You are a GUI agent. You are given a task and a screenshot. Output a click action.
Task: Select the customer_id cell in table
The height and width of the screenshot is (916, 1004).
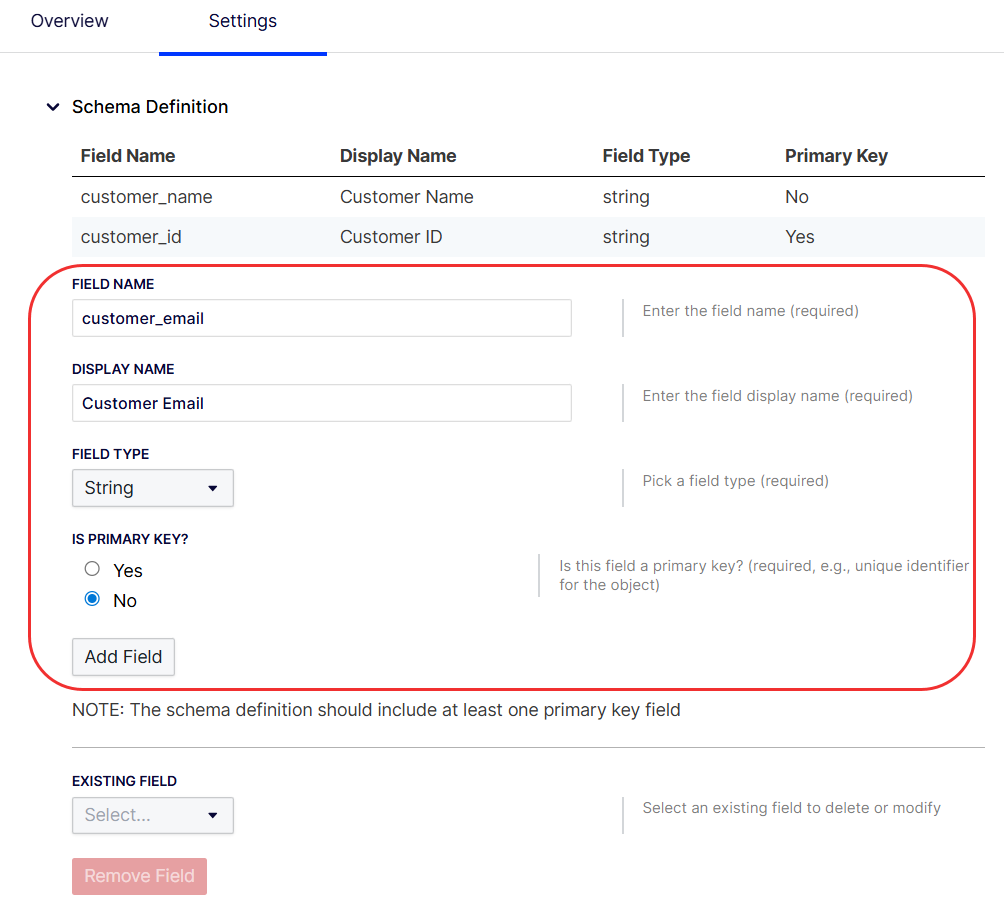[131, 237]
